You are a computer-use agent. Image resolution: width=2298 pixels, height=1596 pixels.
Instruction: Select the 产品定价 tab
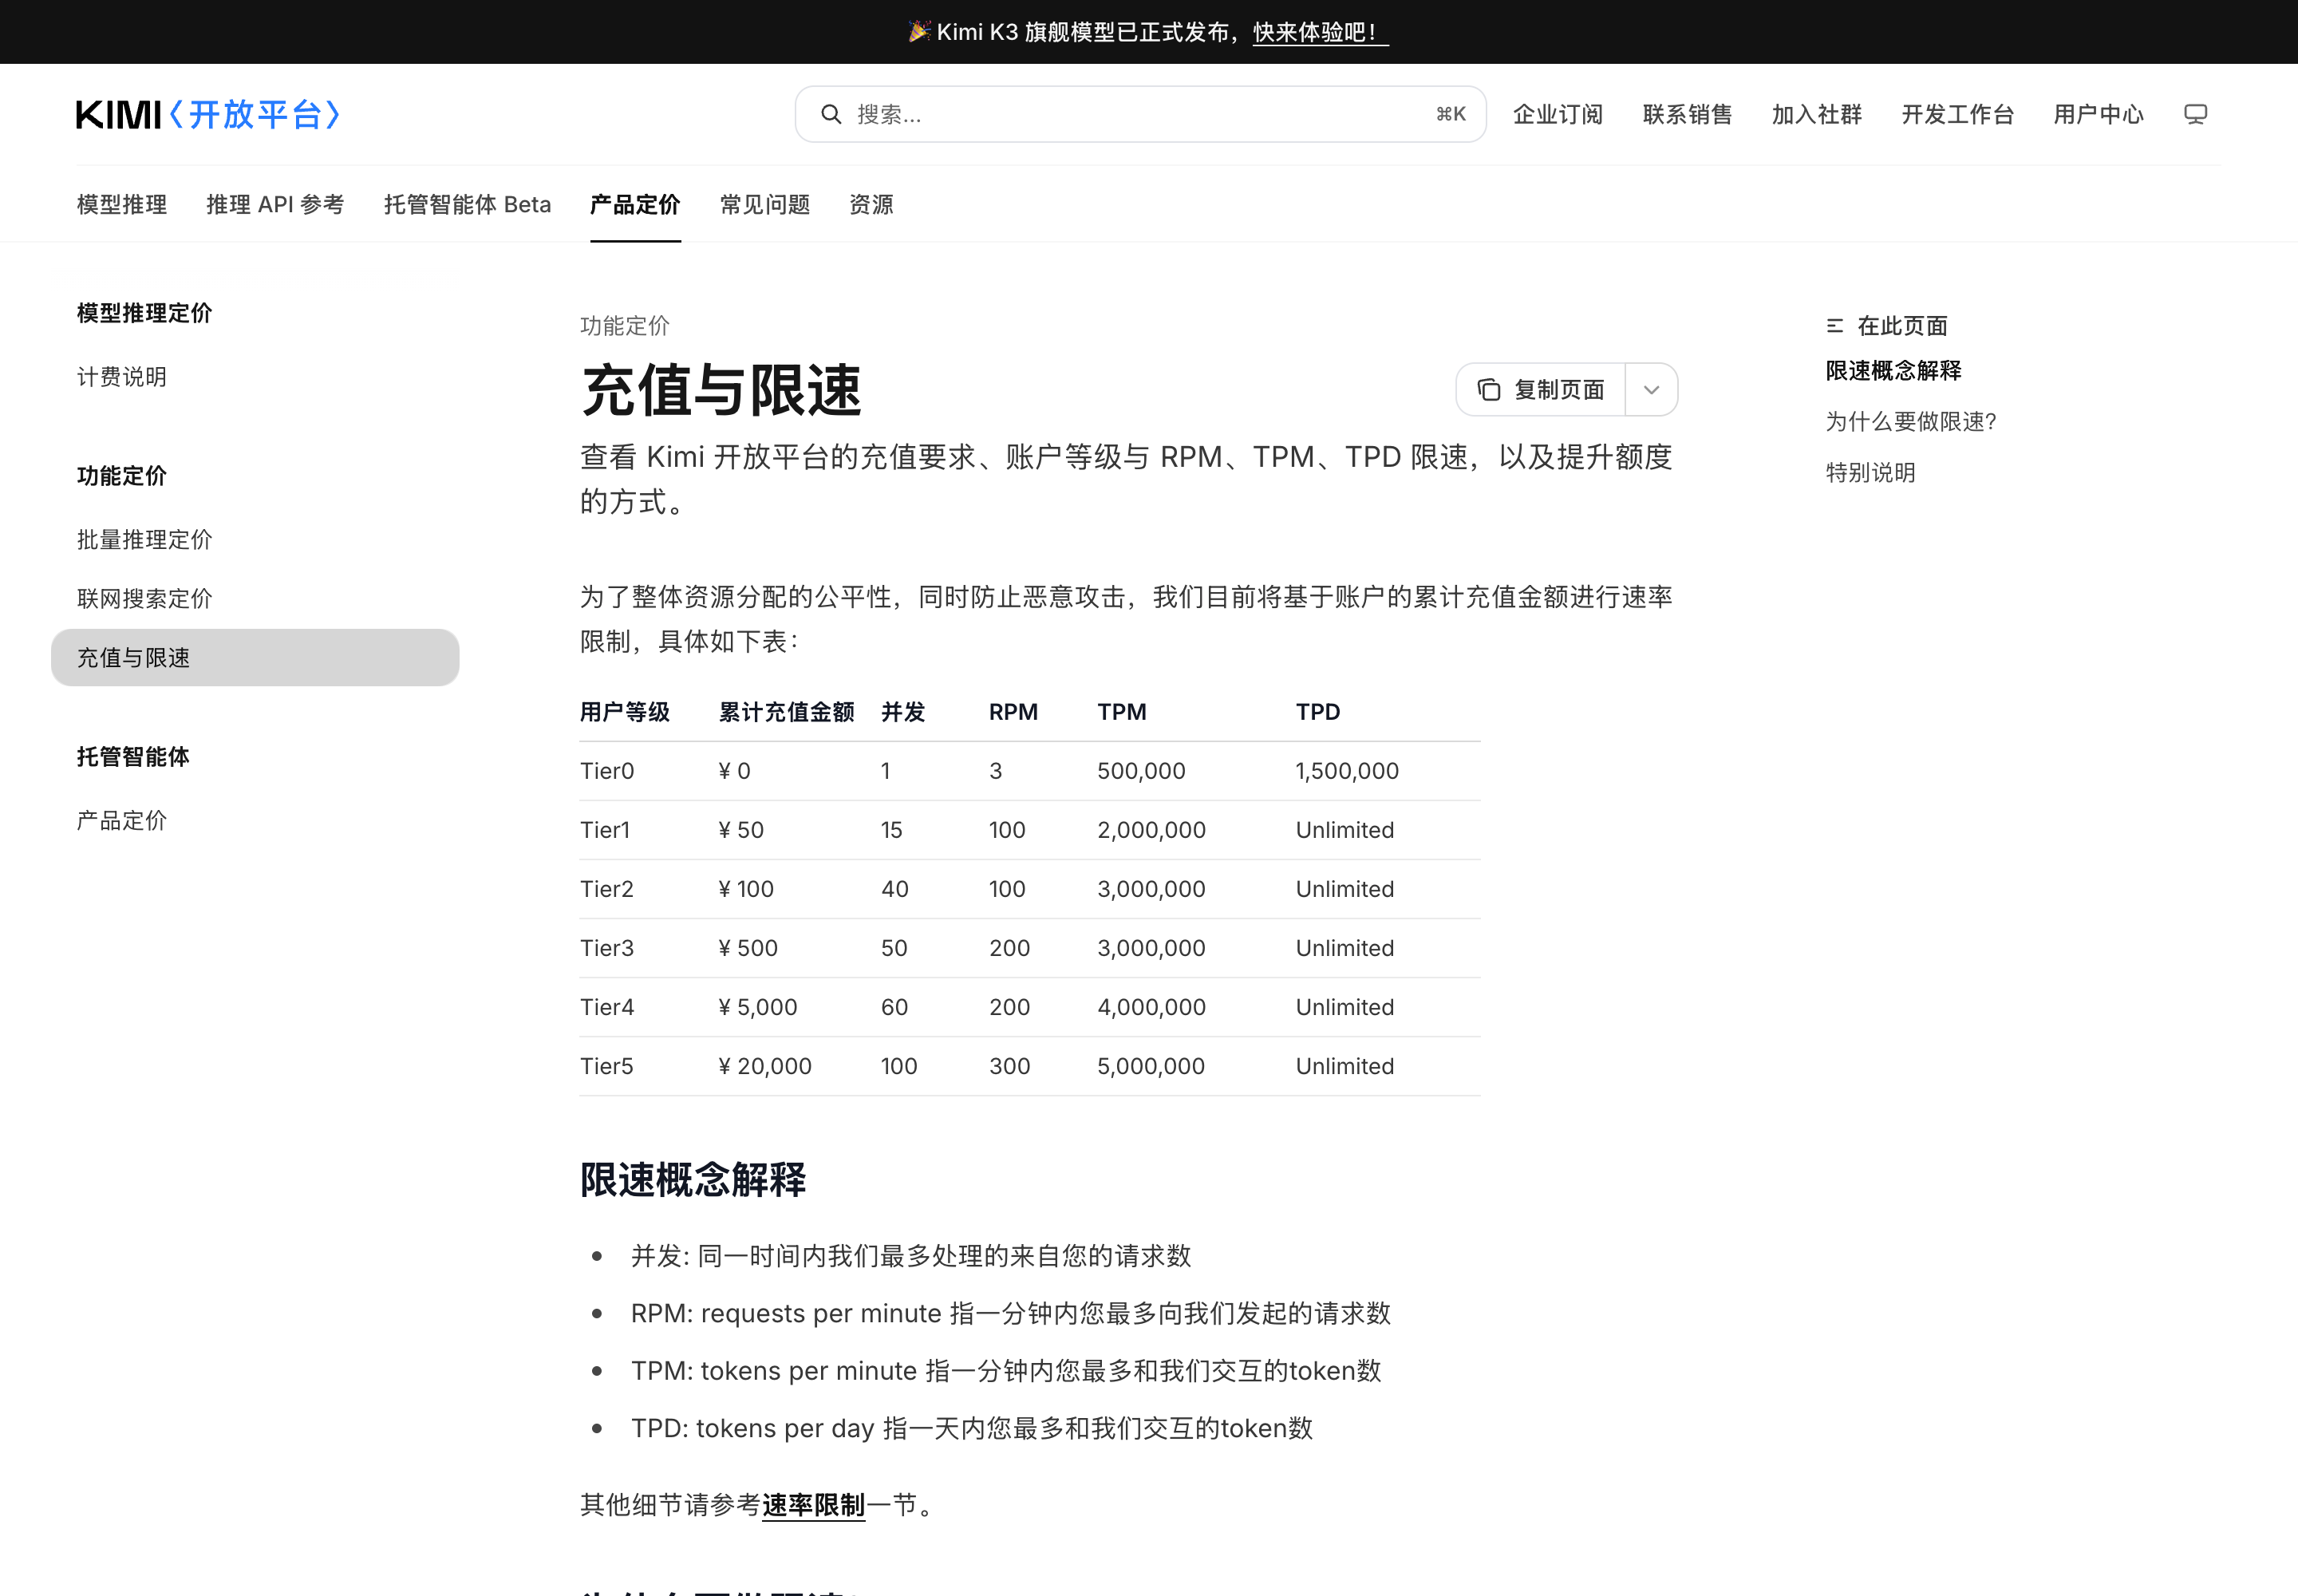point(635,204)
